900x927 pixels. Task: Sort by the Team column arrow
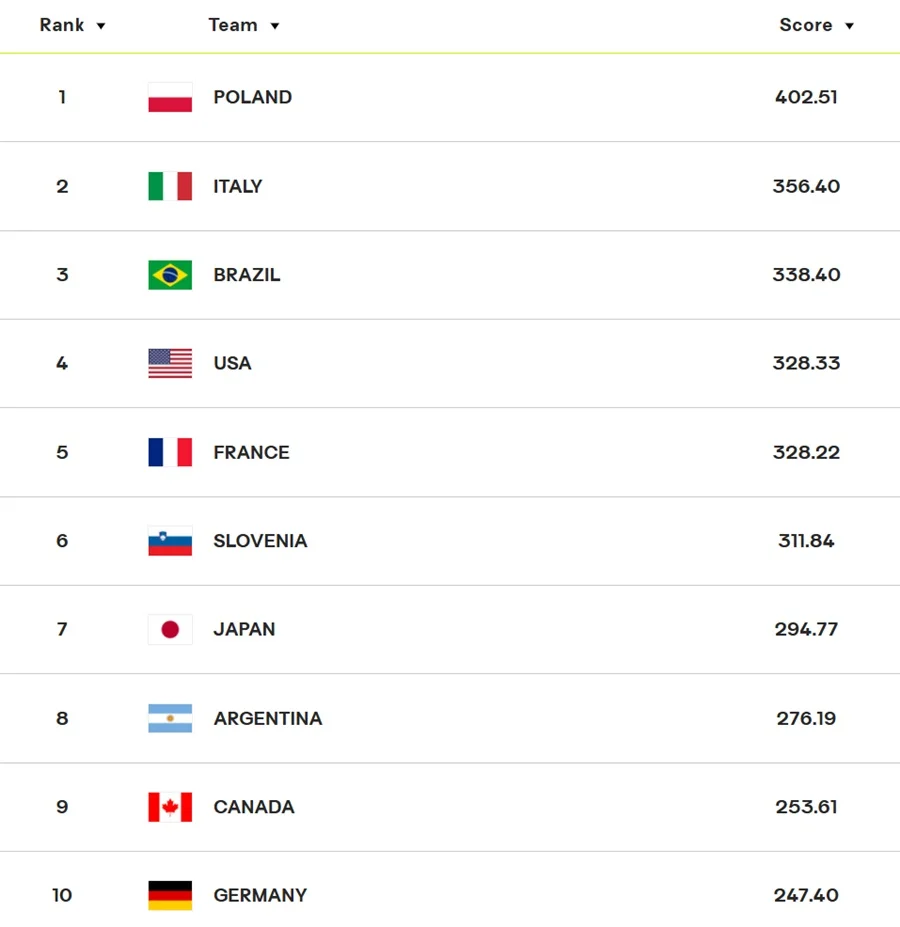[275, 26]
